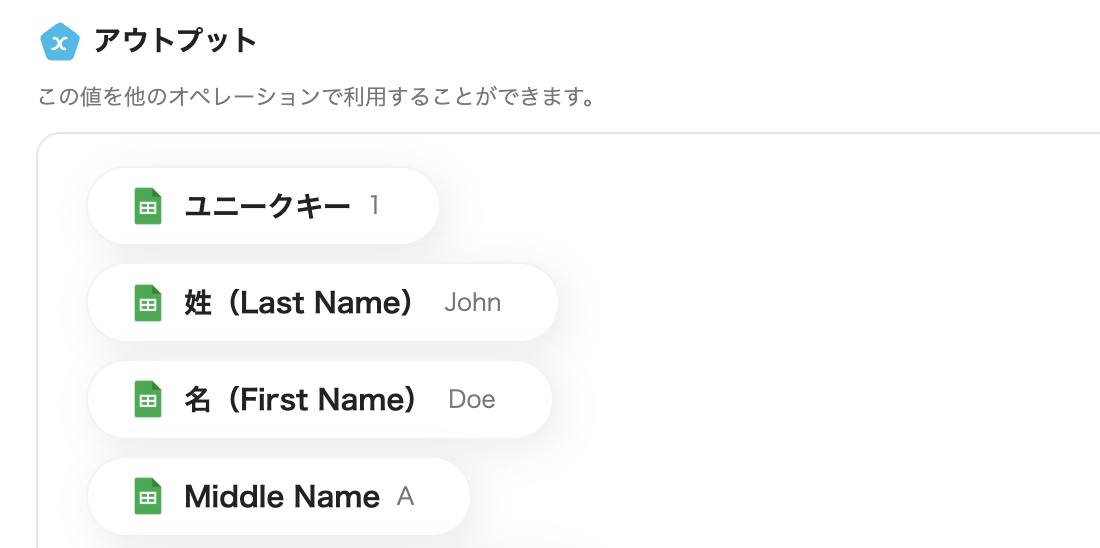The height and width of the screenshot is (548, 1100).
Task: Click the A value beside Middle Name
Action: [405, 497]
